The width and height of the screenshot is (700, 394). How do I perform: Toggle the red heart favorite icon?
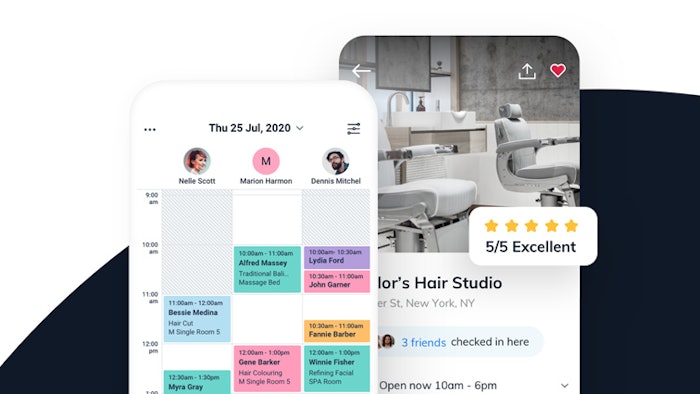pos(558,71)
